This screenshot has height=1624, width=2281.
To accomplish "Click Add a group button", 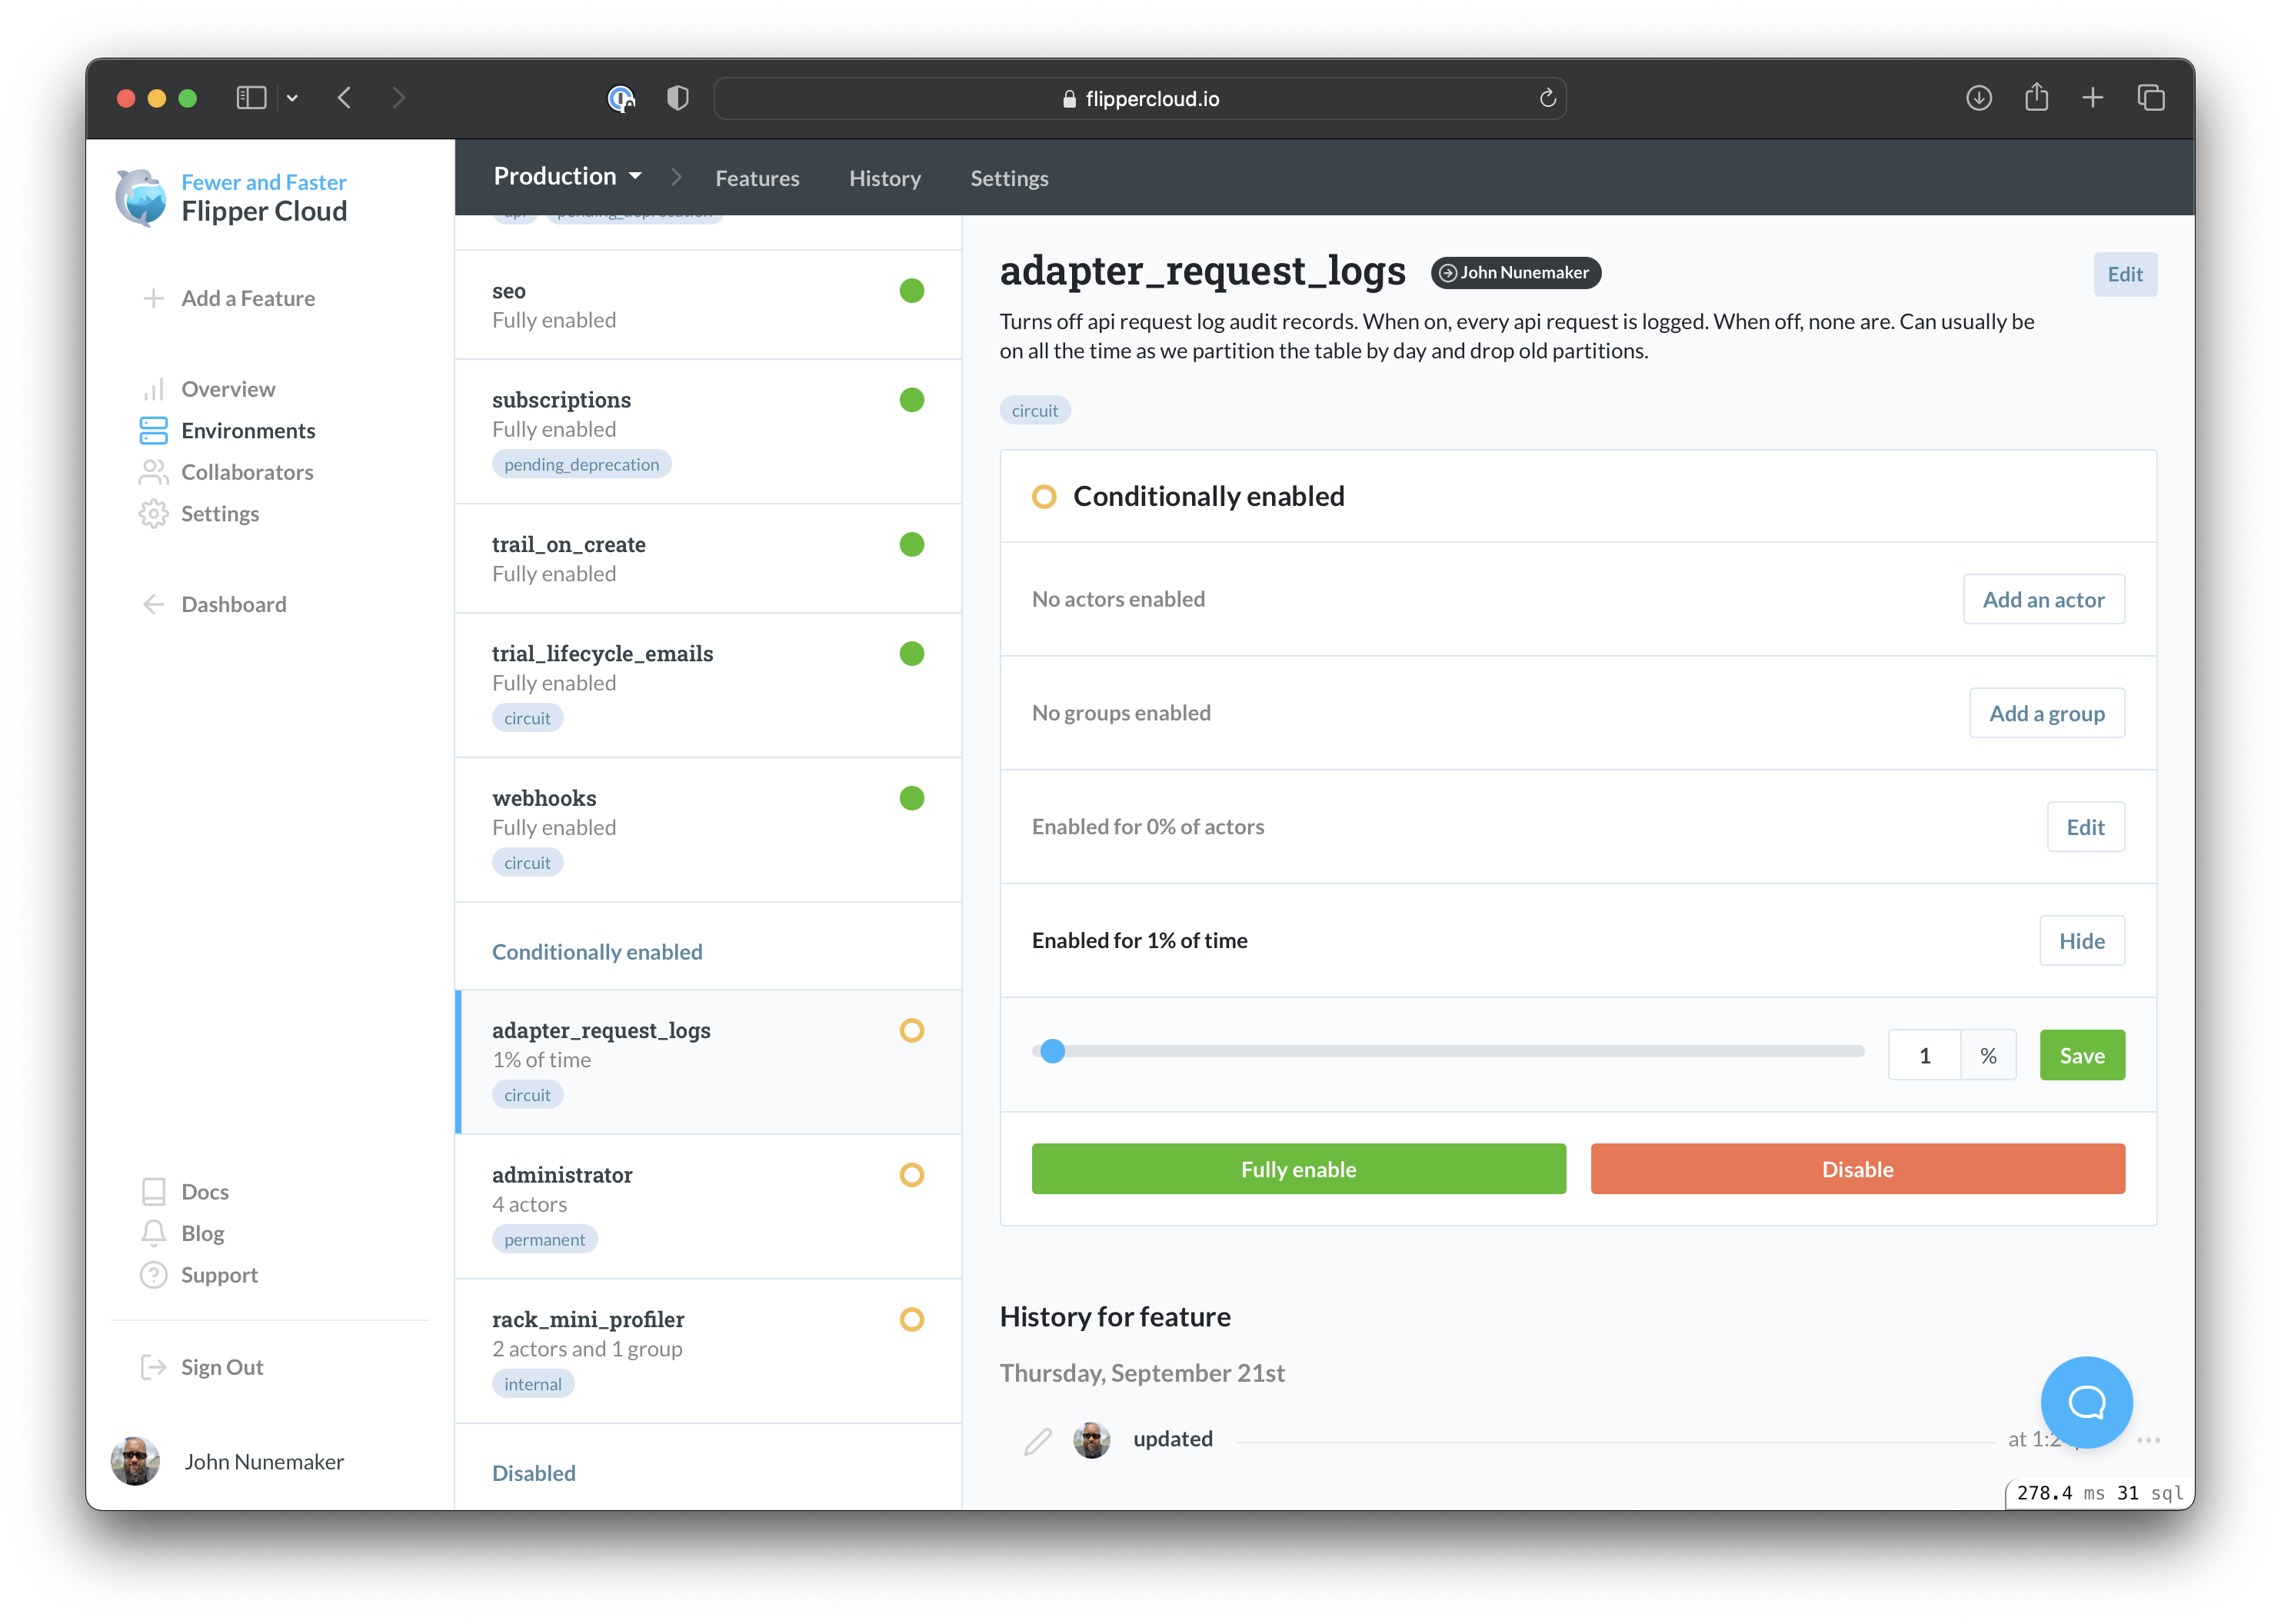I will pos(2046,712).
